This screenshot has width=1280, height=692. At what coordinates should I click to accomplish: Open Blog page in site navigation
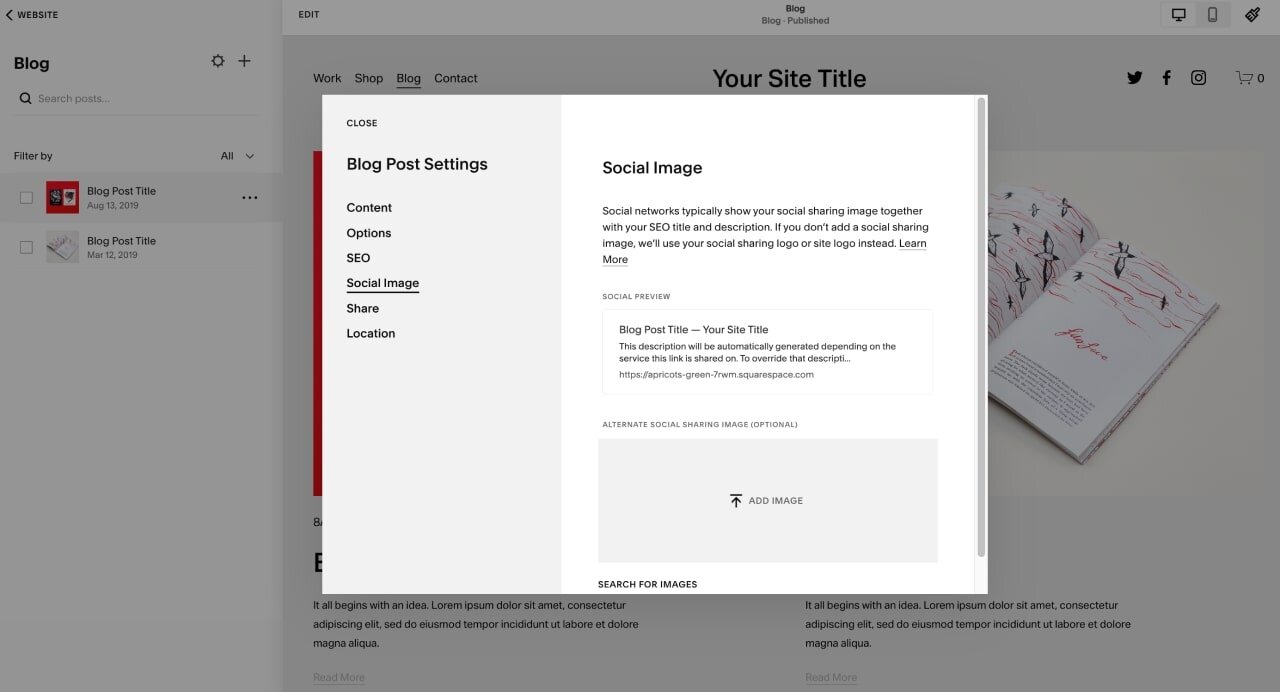coord(408,78)
